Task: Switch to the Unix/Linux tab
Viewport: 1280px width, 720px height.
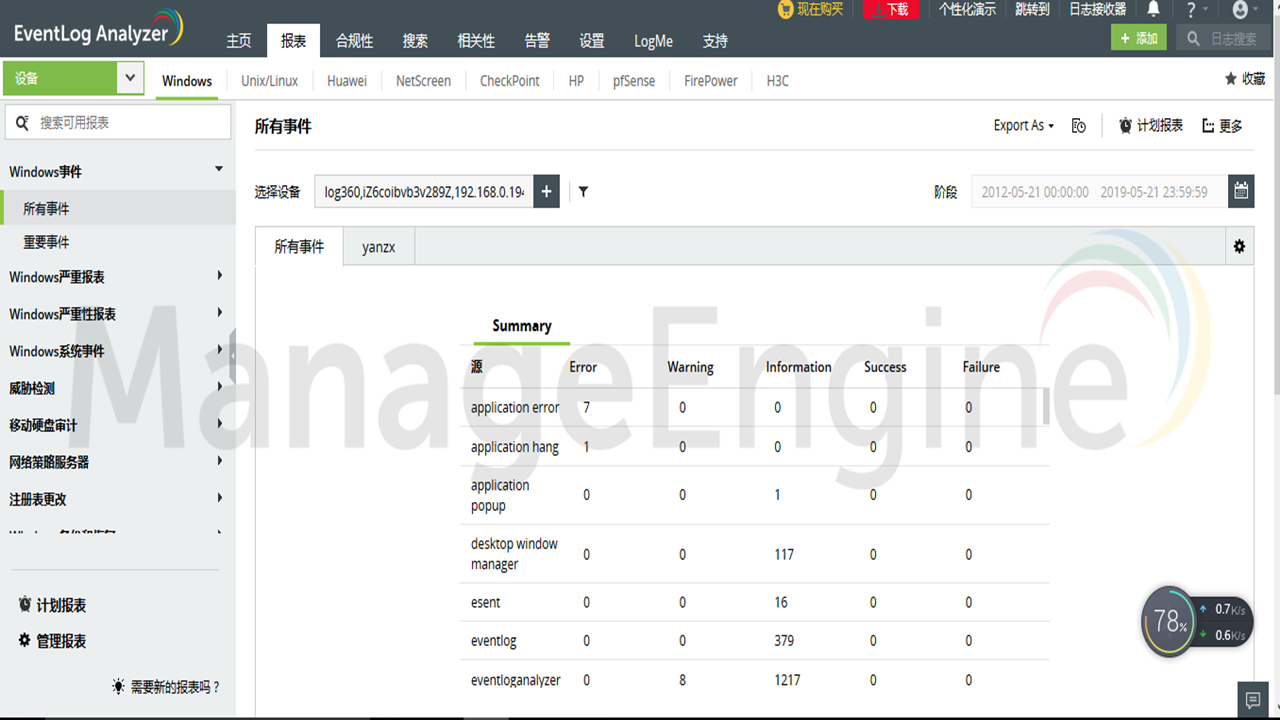Action: point(268,80)
